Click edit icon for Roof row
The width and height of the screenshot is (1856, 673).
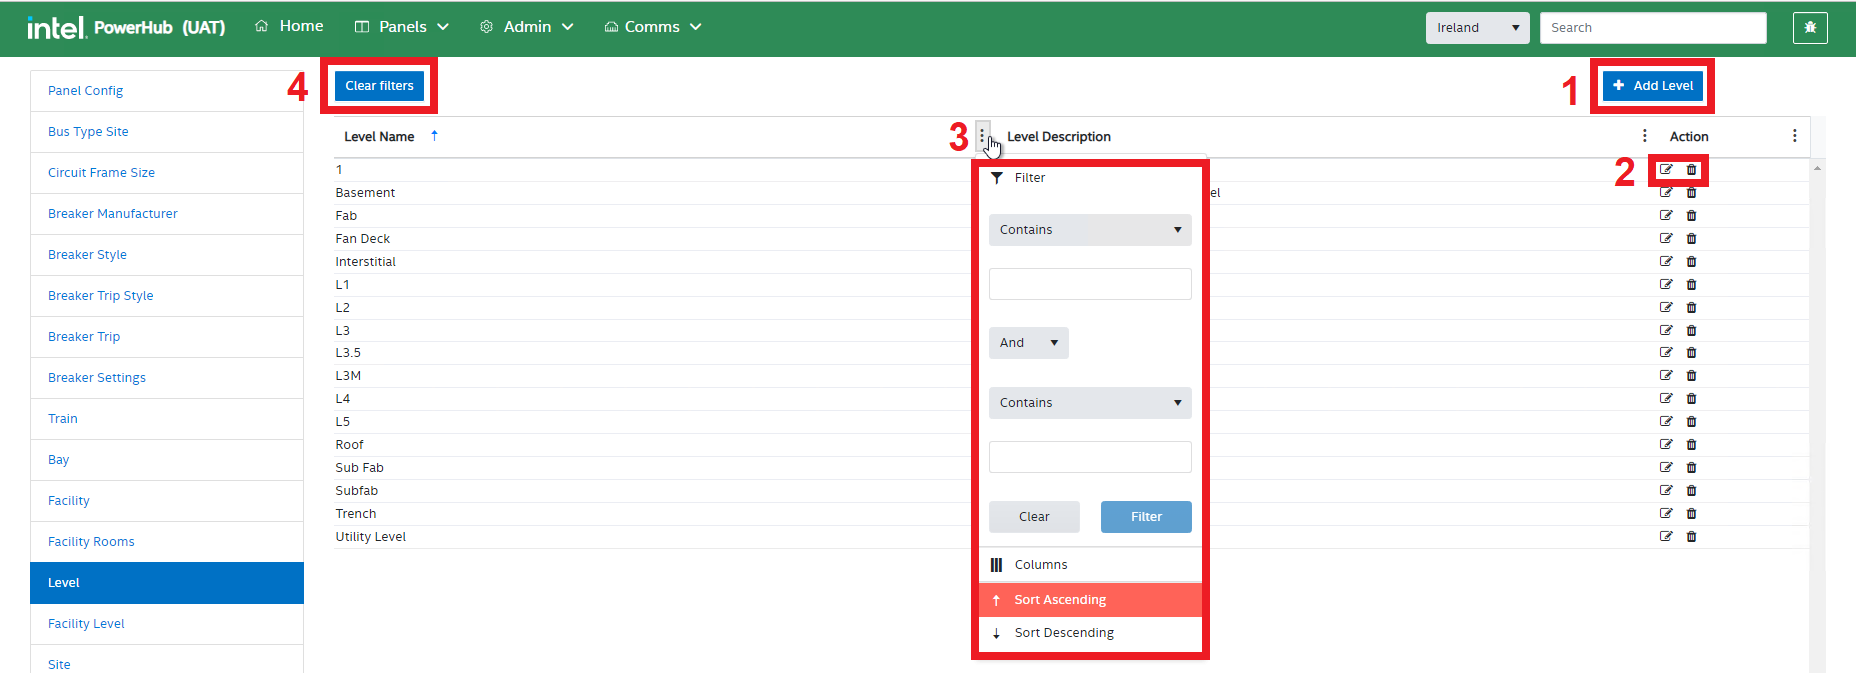coord(1666,445)
